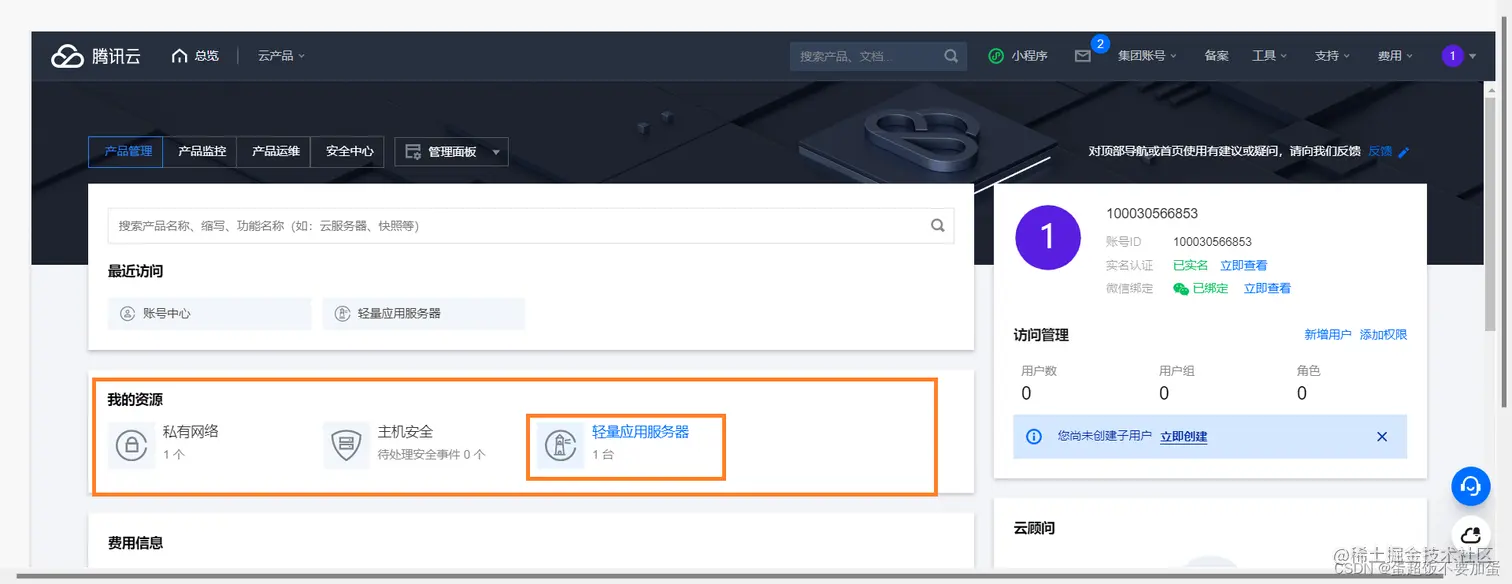1512x584 pixels.
Task: Open recently visited 轻量应用服务器
Action: [x=424, y=313]
